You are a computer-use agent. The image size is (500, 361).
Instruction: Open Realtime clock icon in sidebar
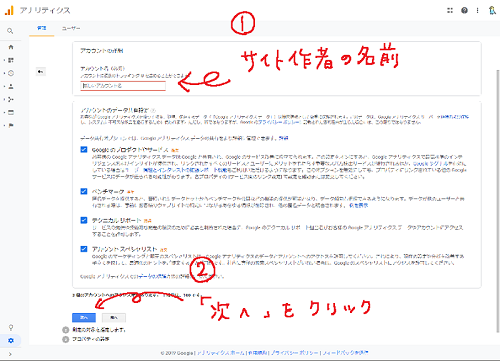[x=11, y=73]
